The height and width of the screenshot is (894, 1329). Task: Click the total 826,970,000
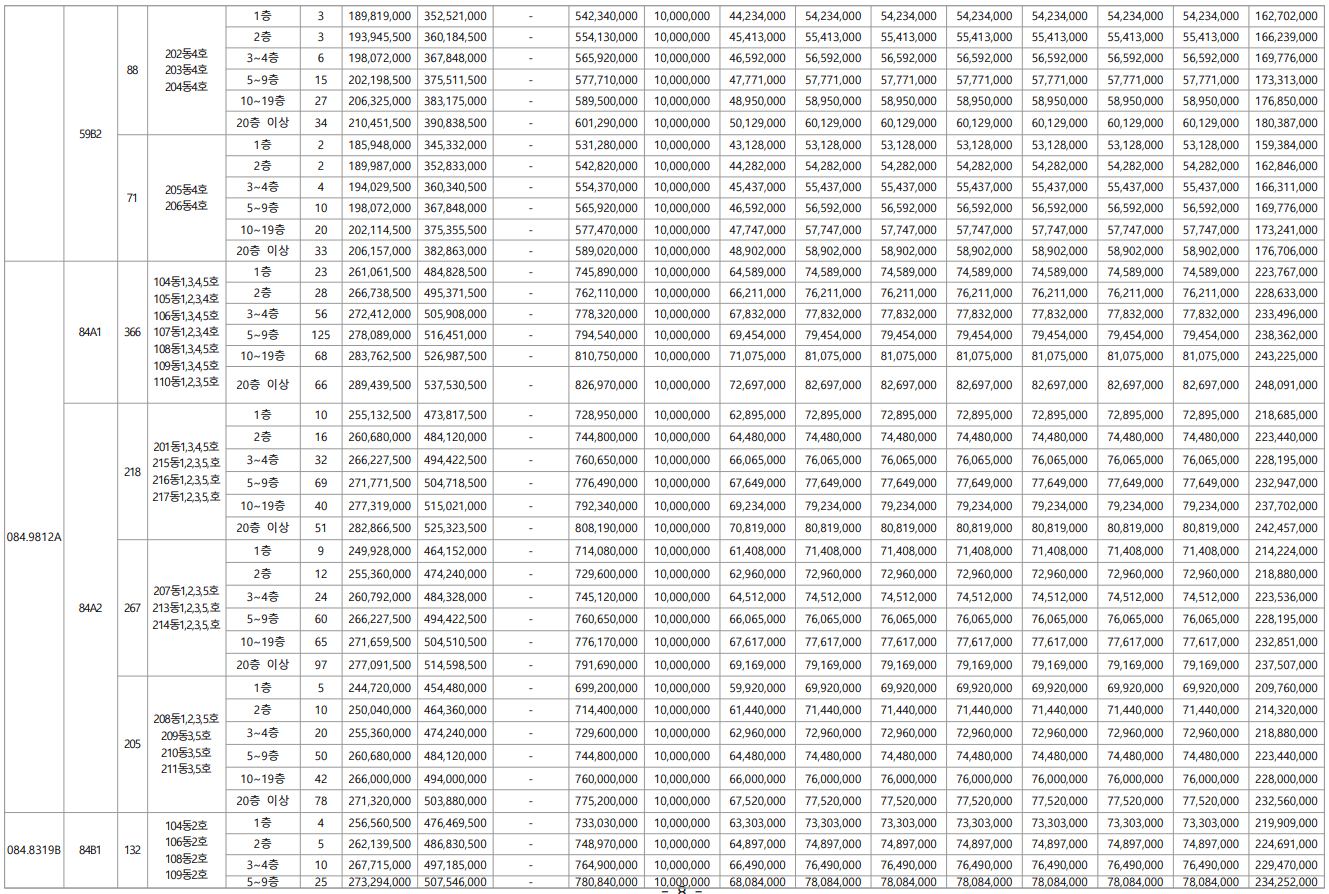coord(607,384)
